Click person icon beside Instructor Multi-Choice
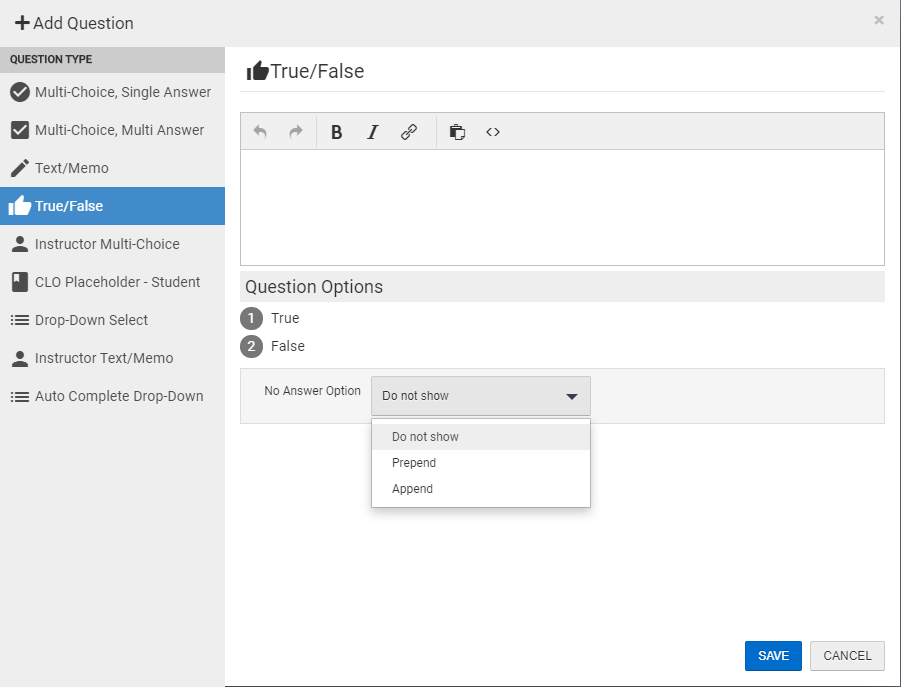The width and height of the screenshot is (901, 687). (x=20, y=244)
